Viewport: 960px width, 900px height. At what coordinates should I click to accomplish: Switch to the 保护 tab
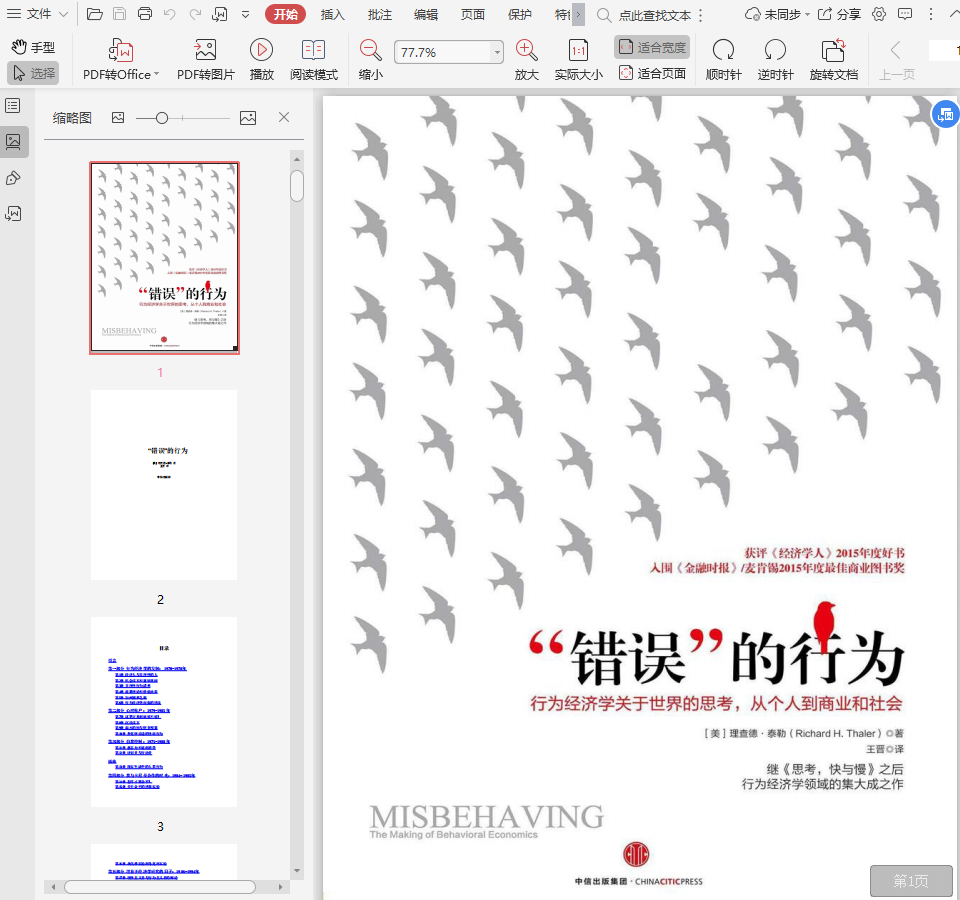tap(519, 15)
